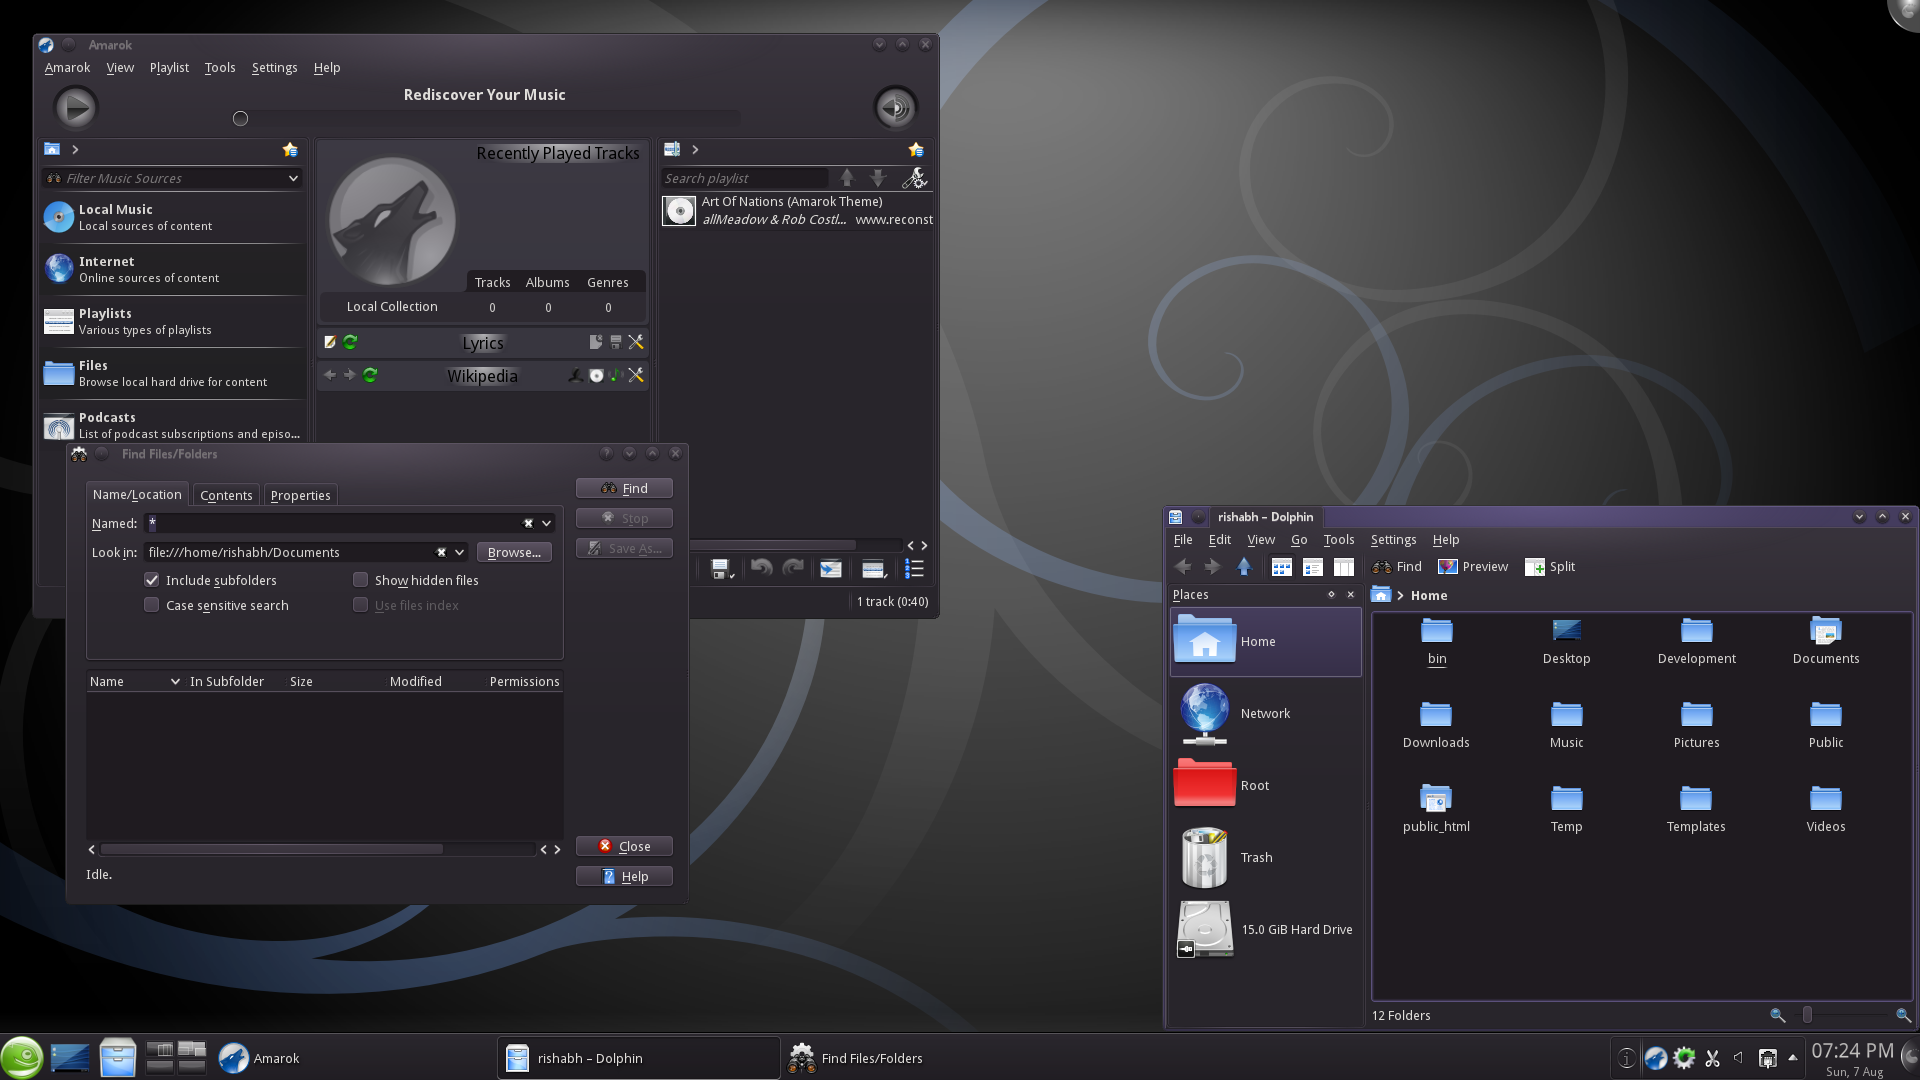Expand the Look in location dropdown
The height and width of the screenshot is (1080, 1920).
coord(460,553)
